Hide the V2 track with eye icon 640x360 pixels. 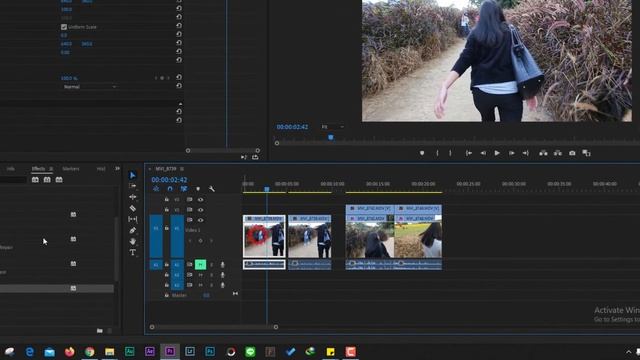pyautogui.click(x=200, y=210)
